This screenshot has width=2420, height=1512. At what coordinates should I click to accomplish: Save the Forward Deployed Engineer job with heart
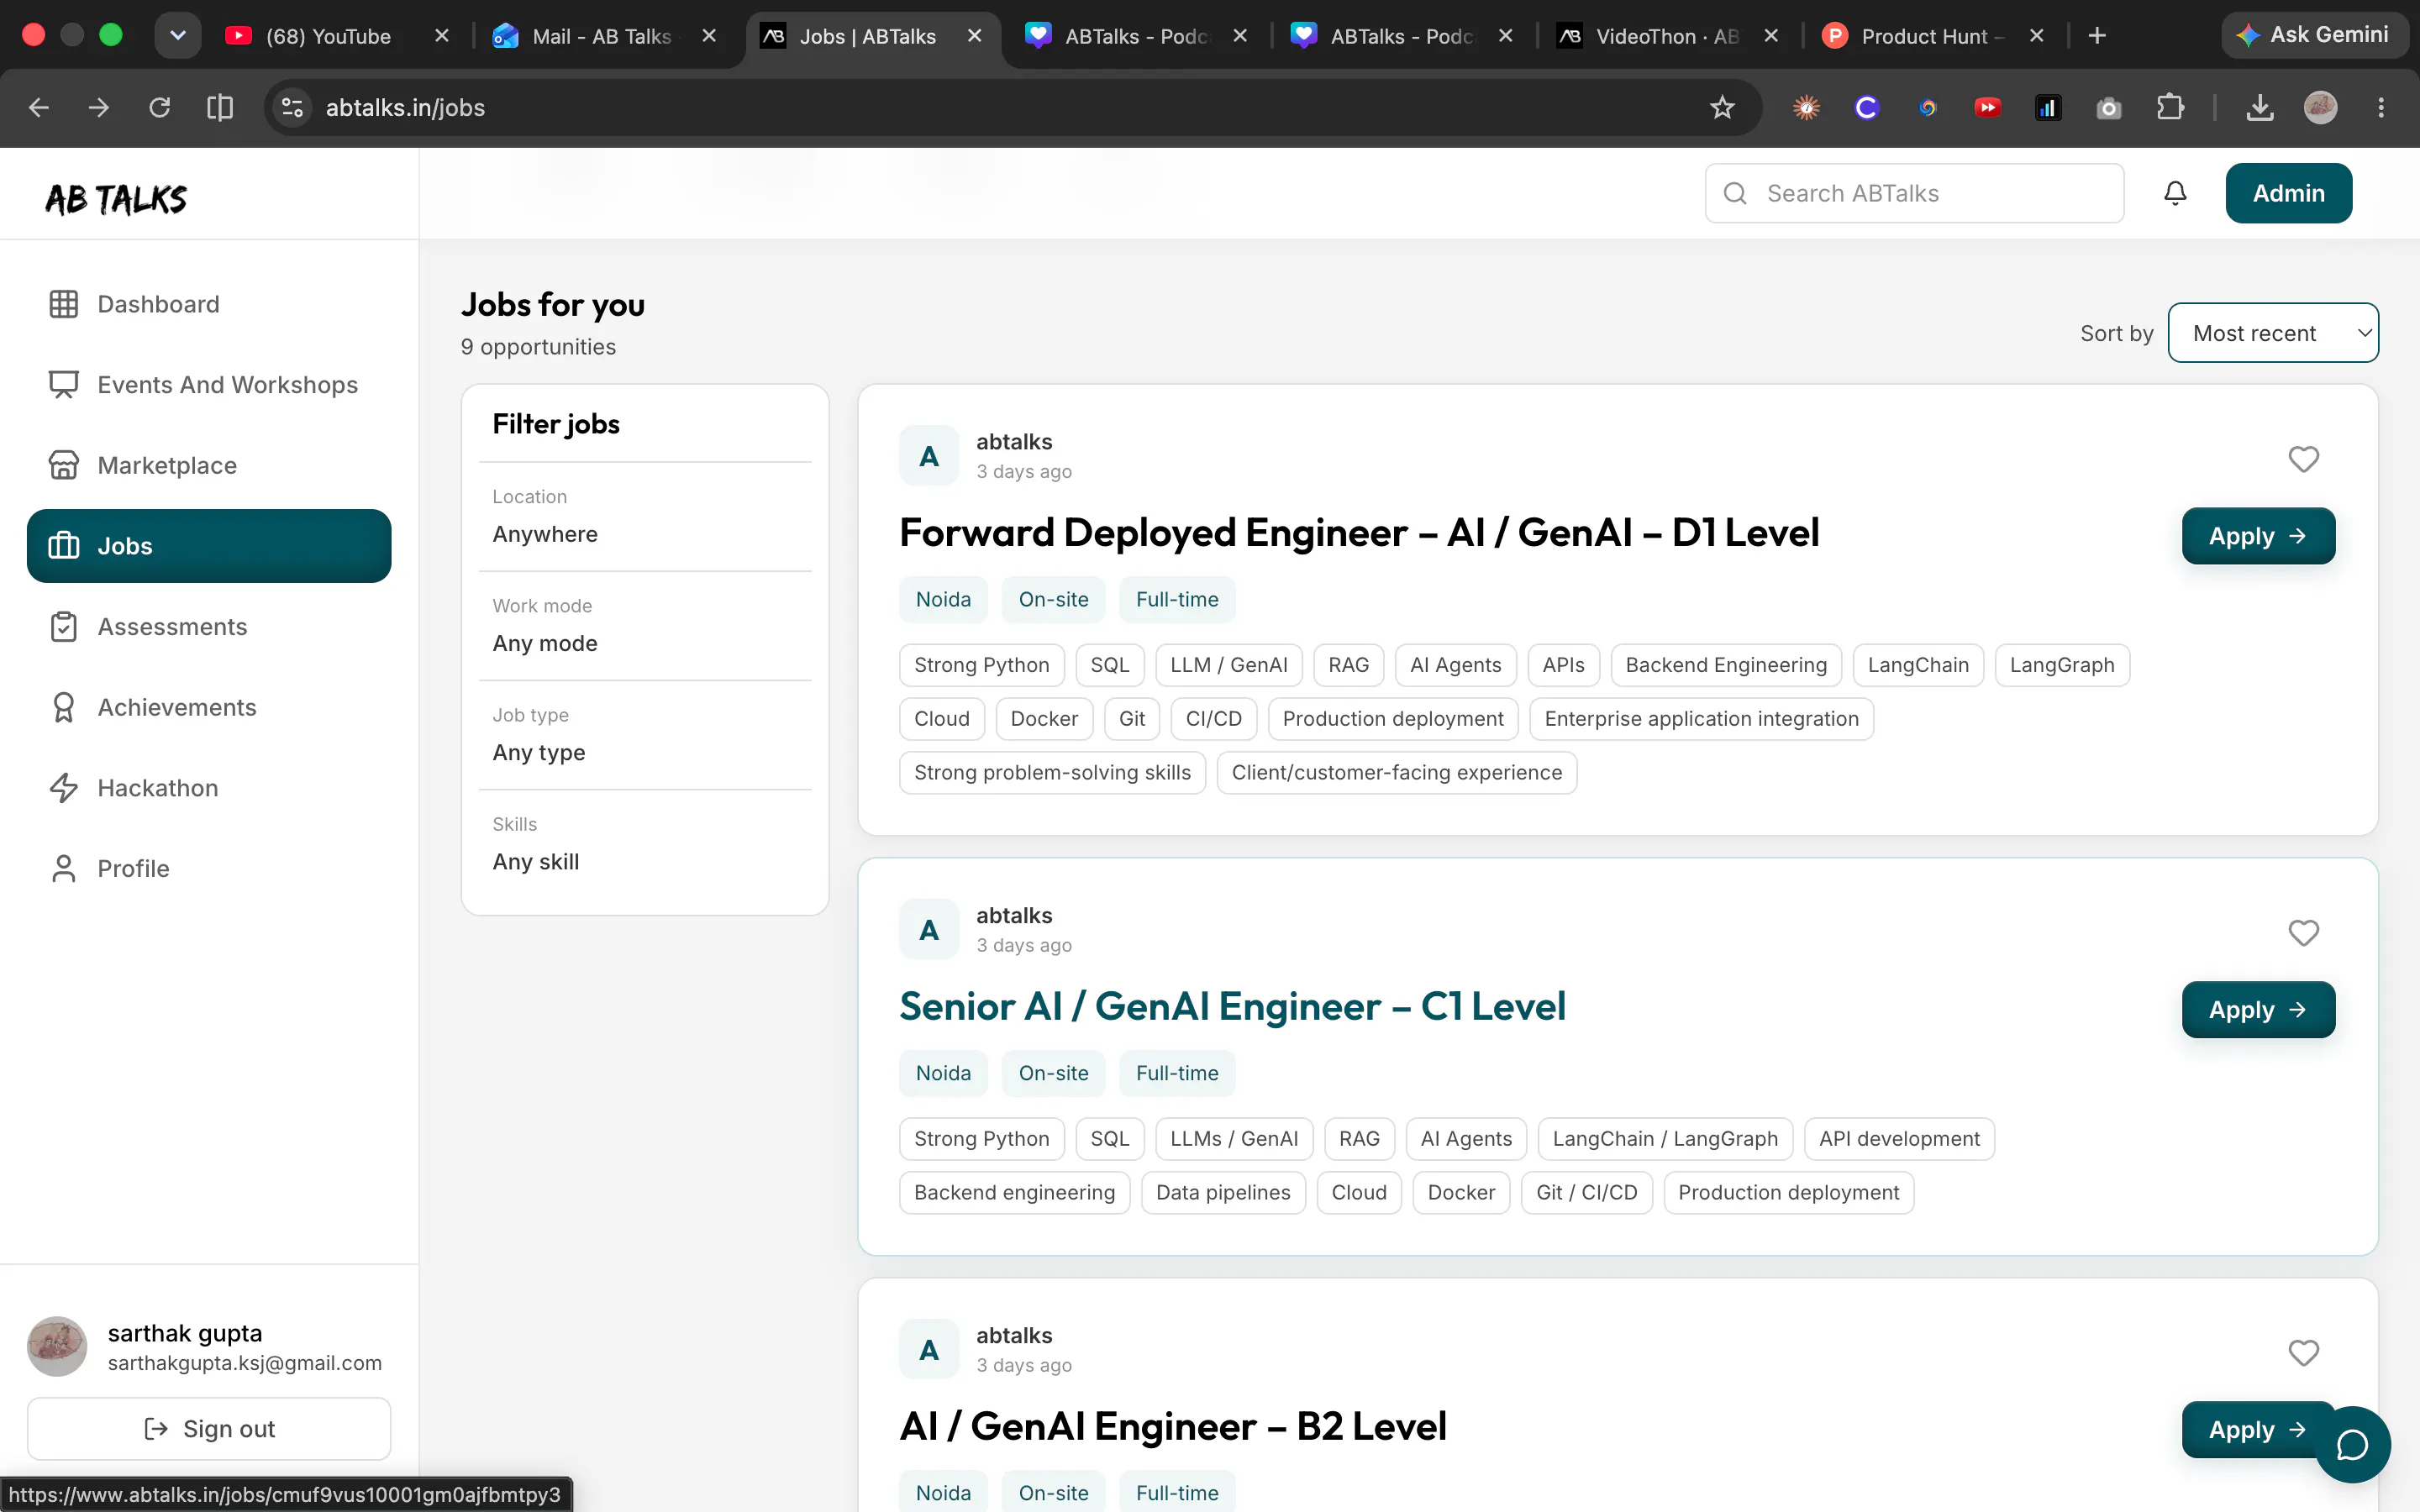click(x=2303, y=459)
